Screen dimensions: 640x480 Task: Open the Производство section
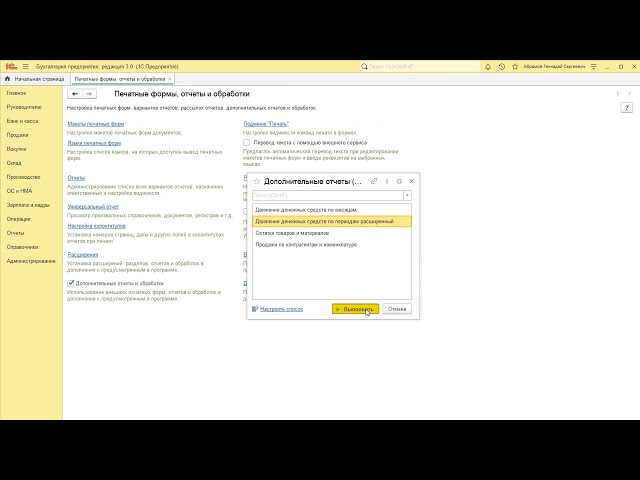coord(23,177)
